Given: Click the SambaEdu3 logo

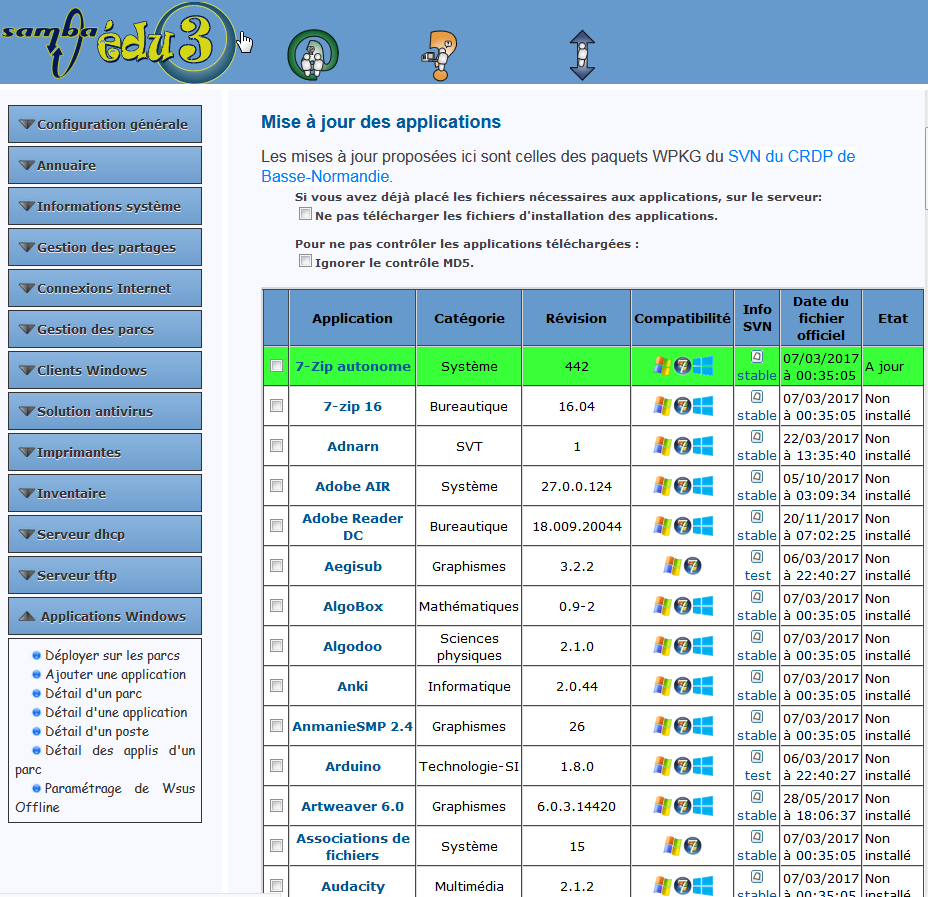Looking at the screenshot, I should [x=117, y=43].
